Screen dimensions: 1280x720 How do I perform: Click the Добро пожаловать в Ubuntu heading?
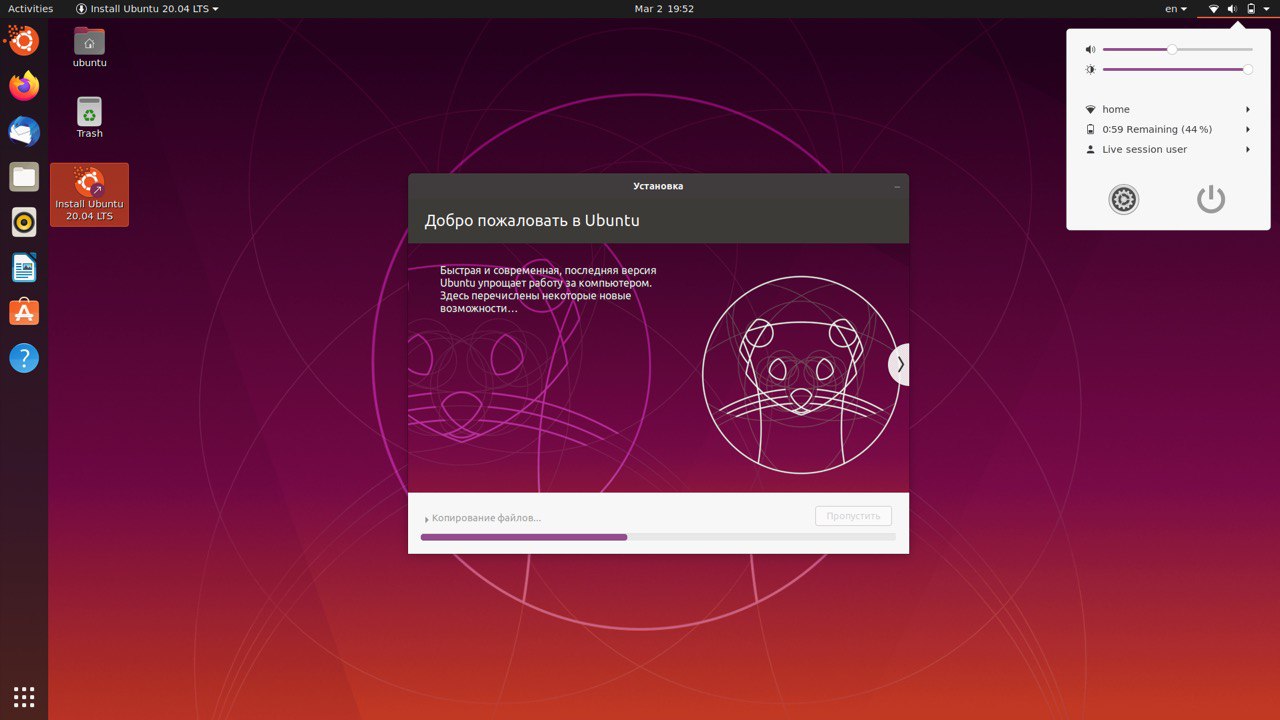[532, 220]
